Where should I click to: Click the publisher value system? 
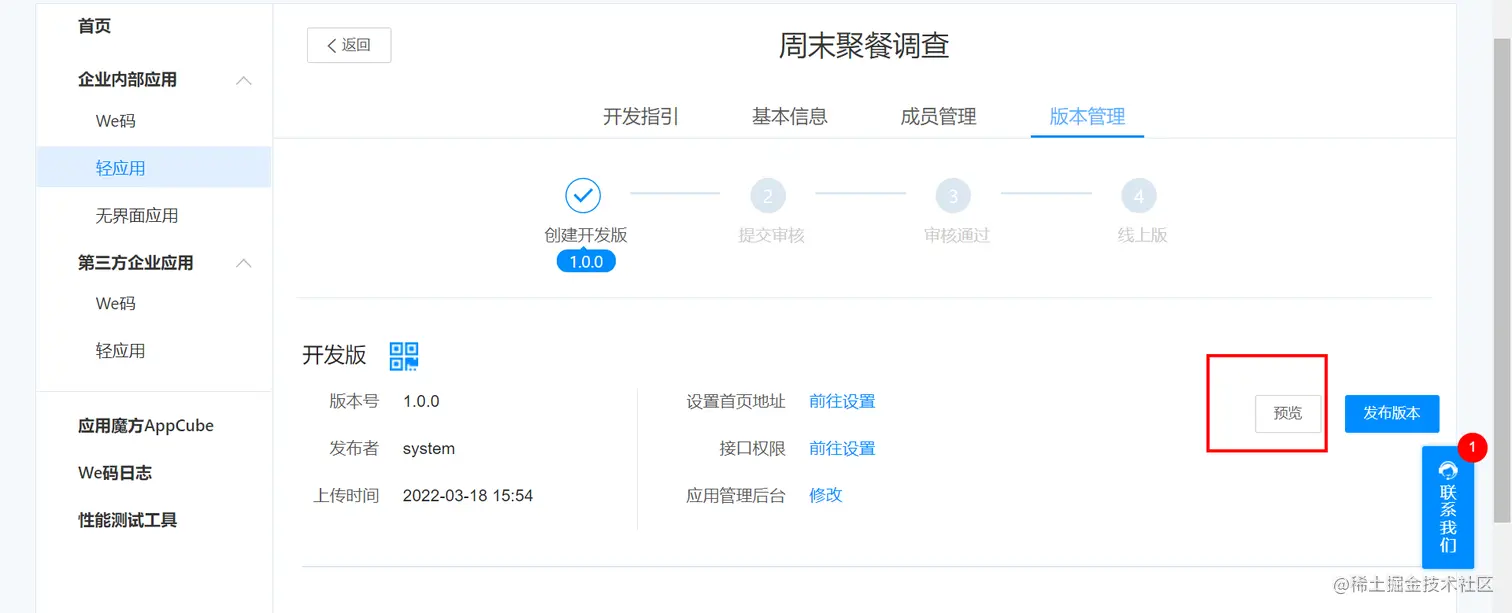pos(429,448)
